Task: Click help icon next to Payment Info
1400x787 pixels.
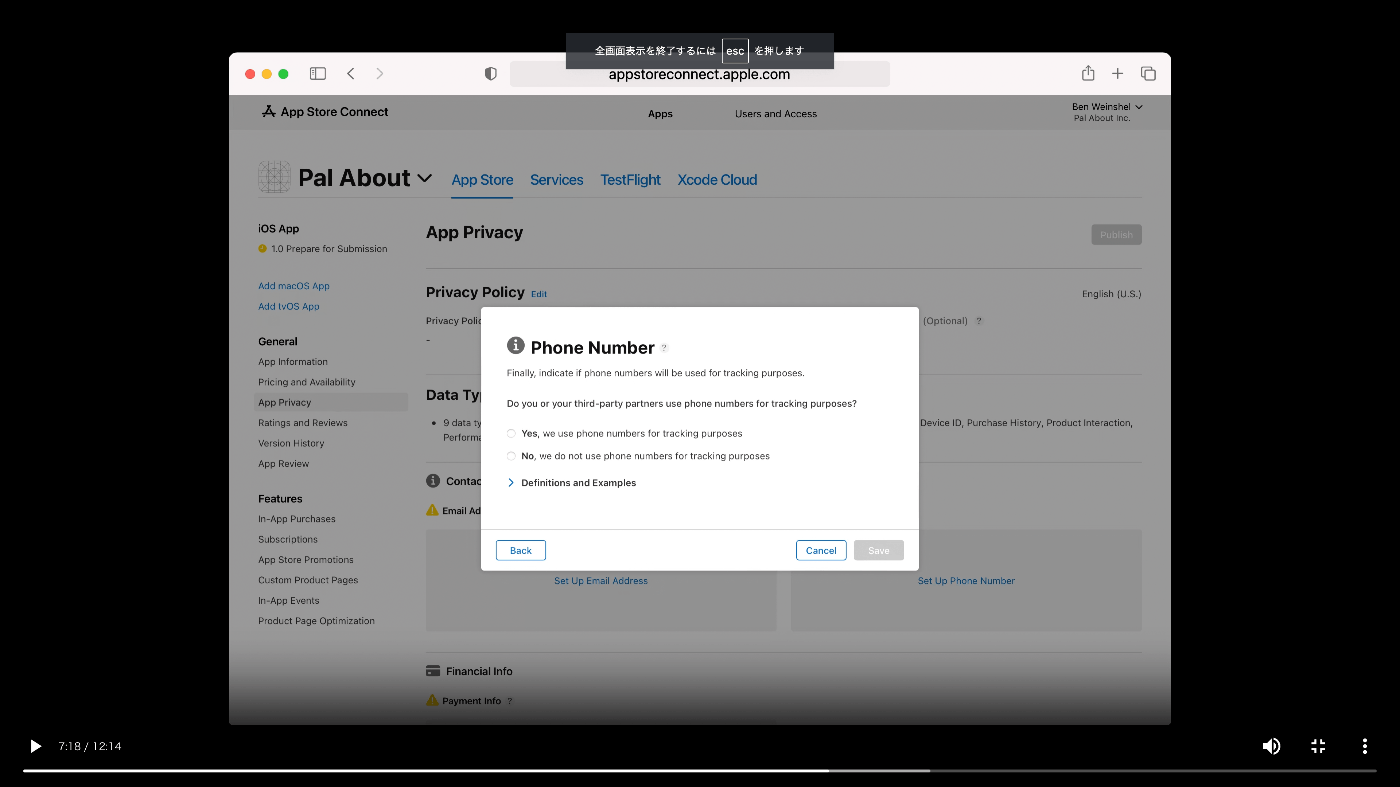Action: pos(509,702)
